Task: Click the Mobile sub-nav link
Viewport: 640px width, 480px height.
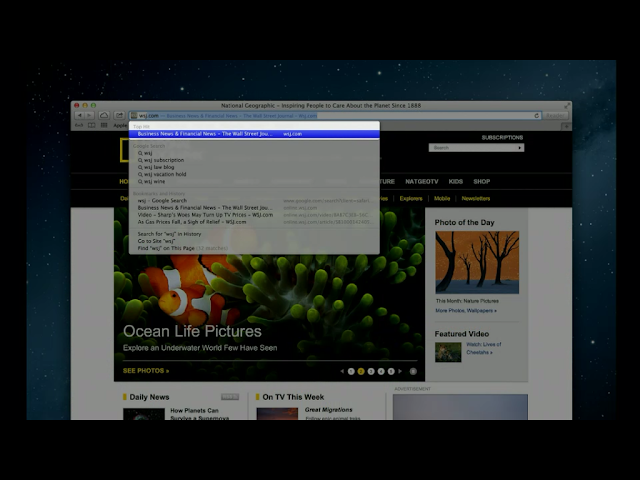Action: pyautogui.click(x=442, y=198)
